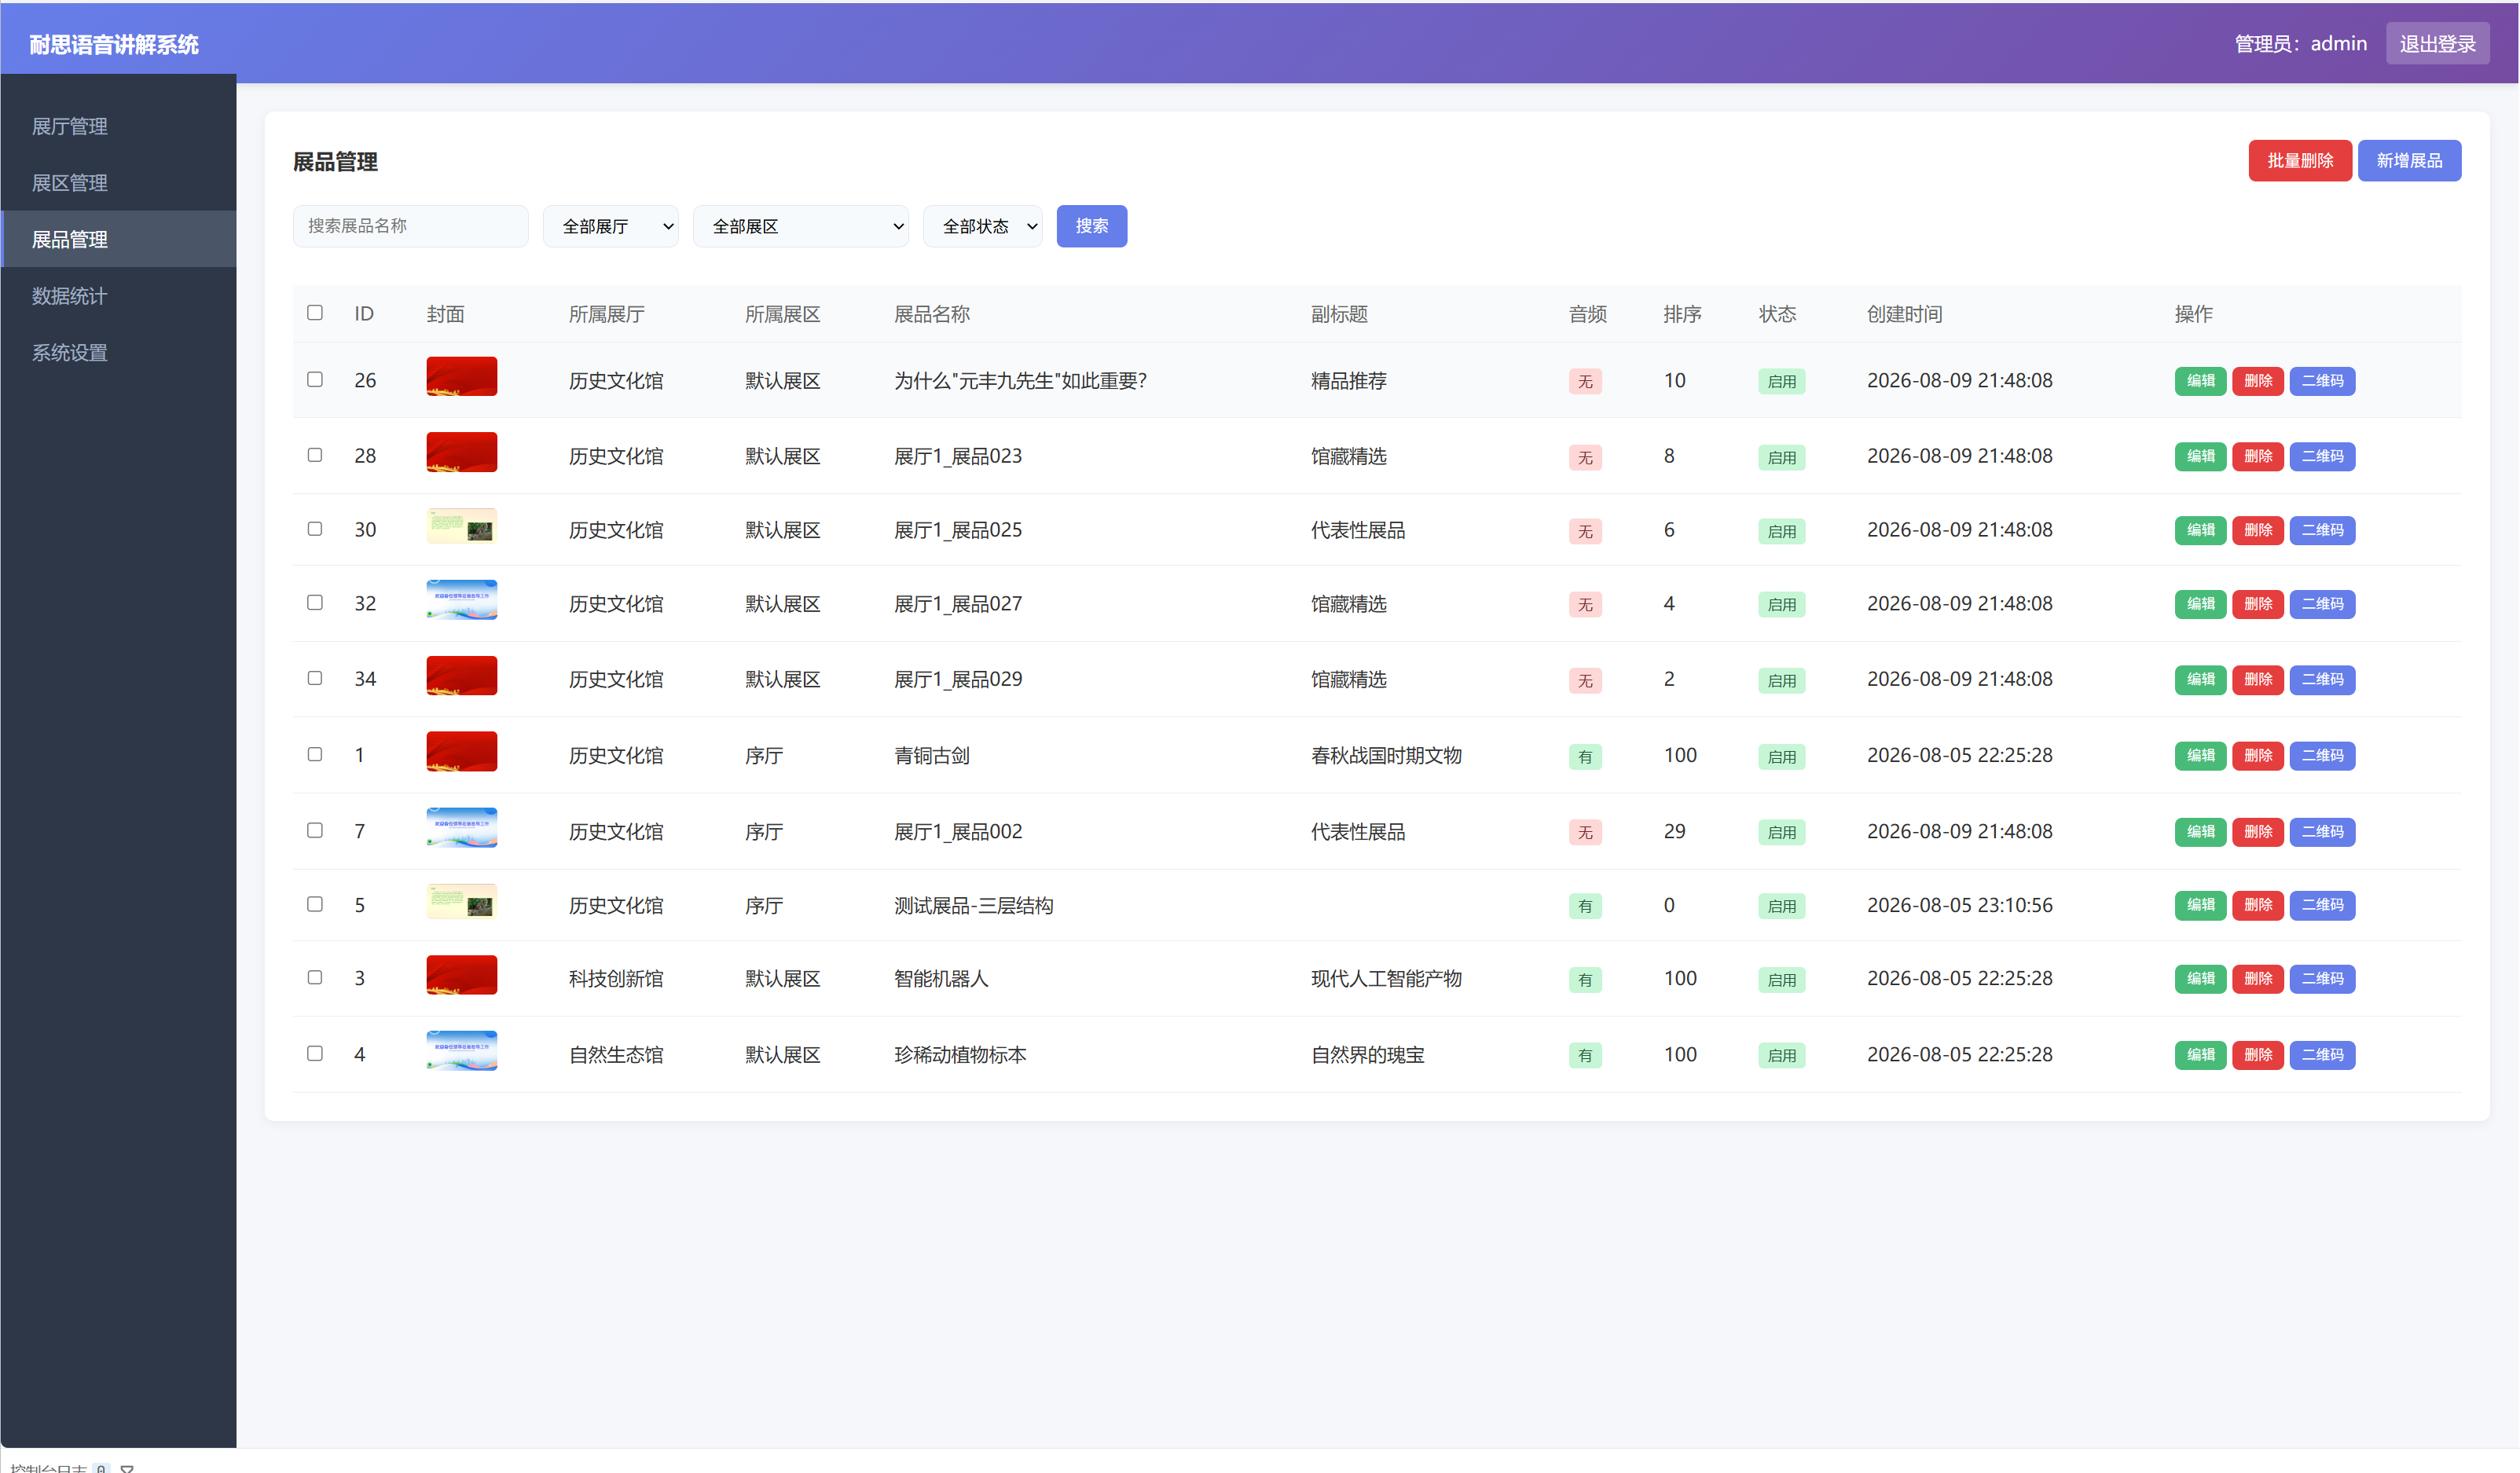View cover thumbnail of 展厅1_展品025
Image resolution: width=2520 pixels, height=1473 pixels.
(x=462, y=526)
